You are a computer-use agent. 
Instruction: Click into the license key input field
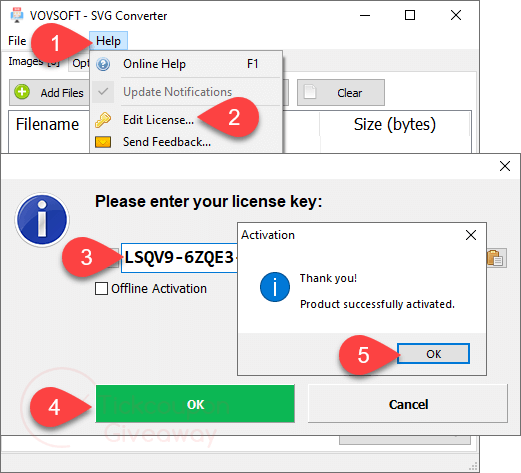pyautogui.click(x=179, y=258)
